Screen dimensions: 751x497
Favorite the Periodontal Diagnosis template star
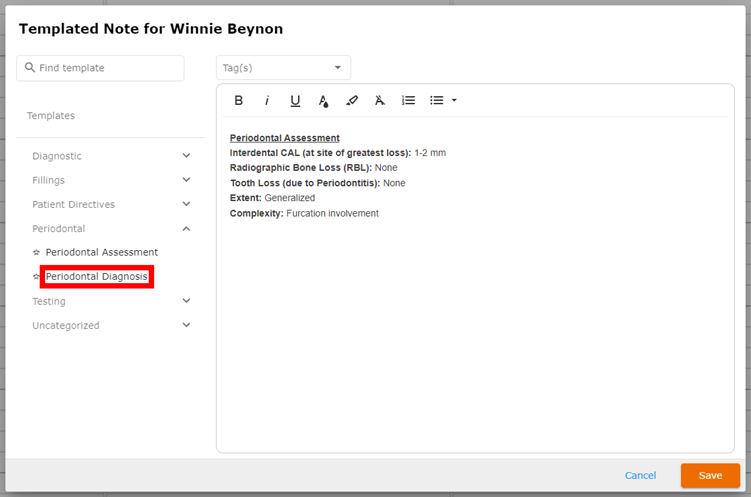click(36, 276)
